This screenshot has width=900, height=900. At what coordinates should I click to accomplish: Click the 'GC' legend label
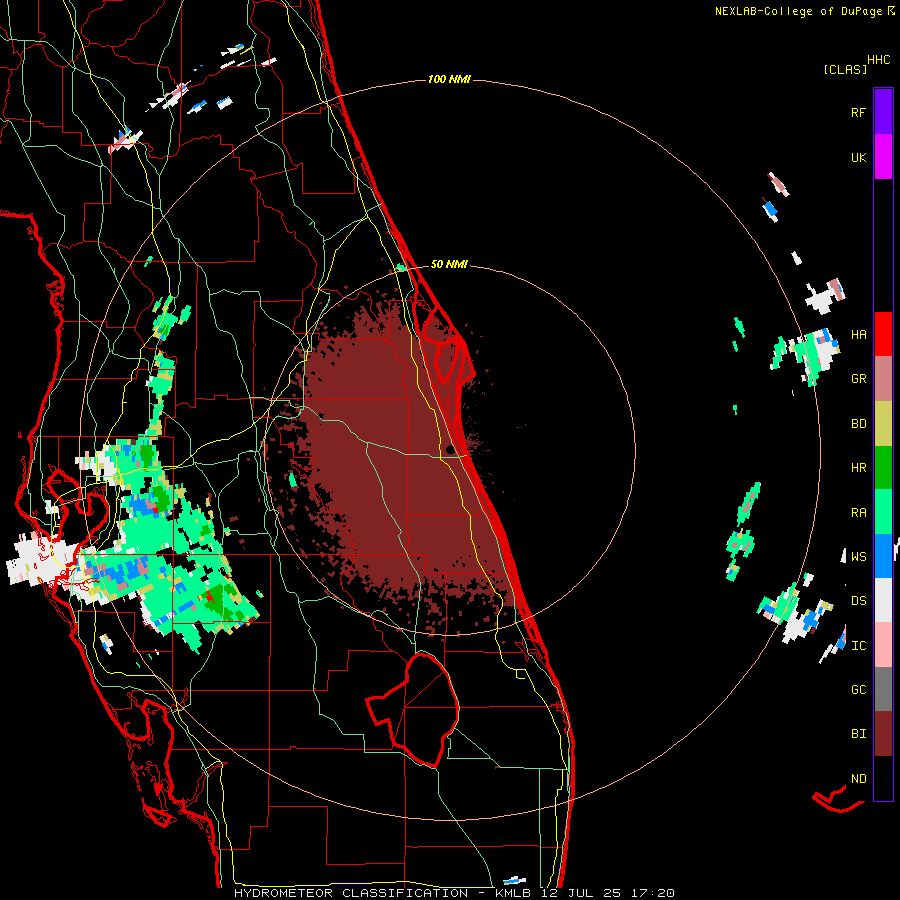tap(858, 689)
